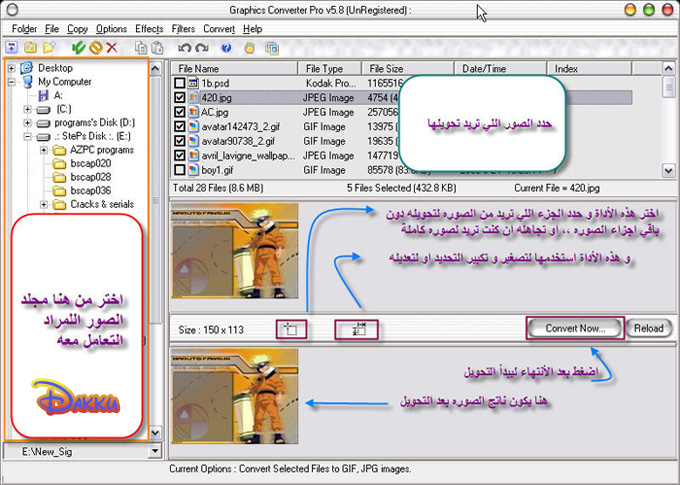Click the red X delete icon
Screen dimensions: 680x485
pos(112,47)
